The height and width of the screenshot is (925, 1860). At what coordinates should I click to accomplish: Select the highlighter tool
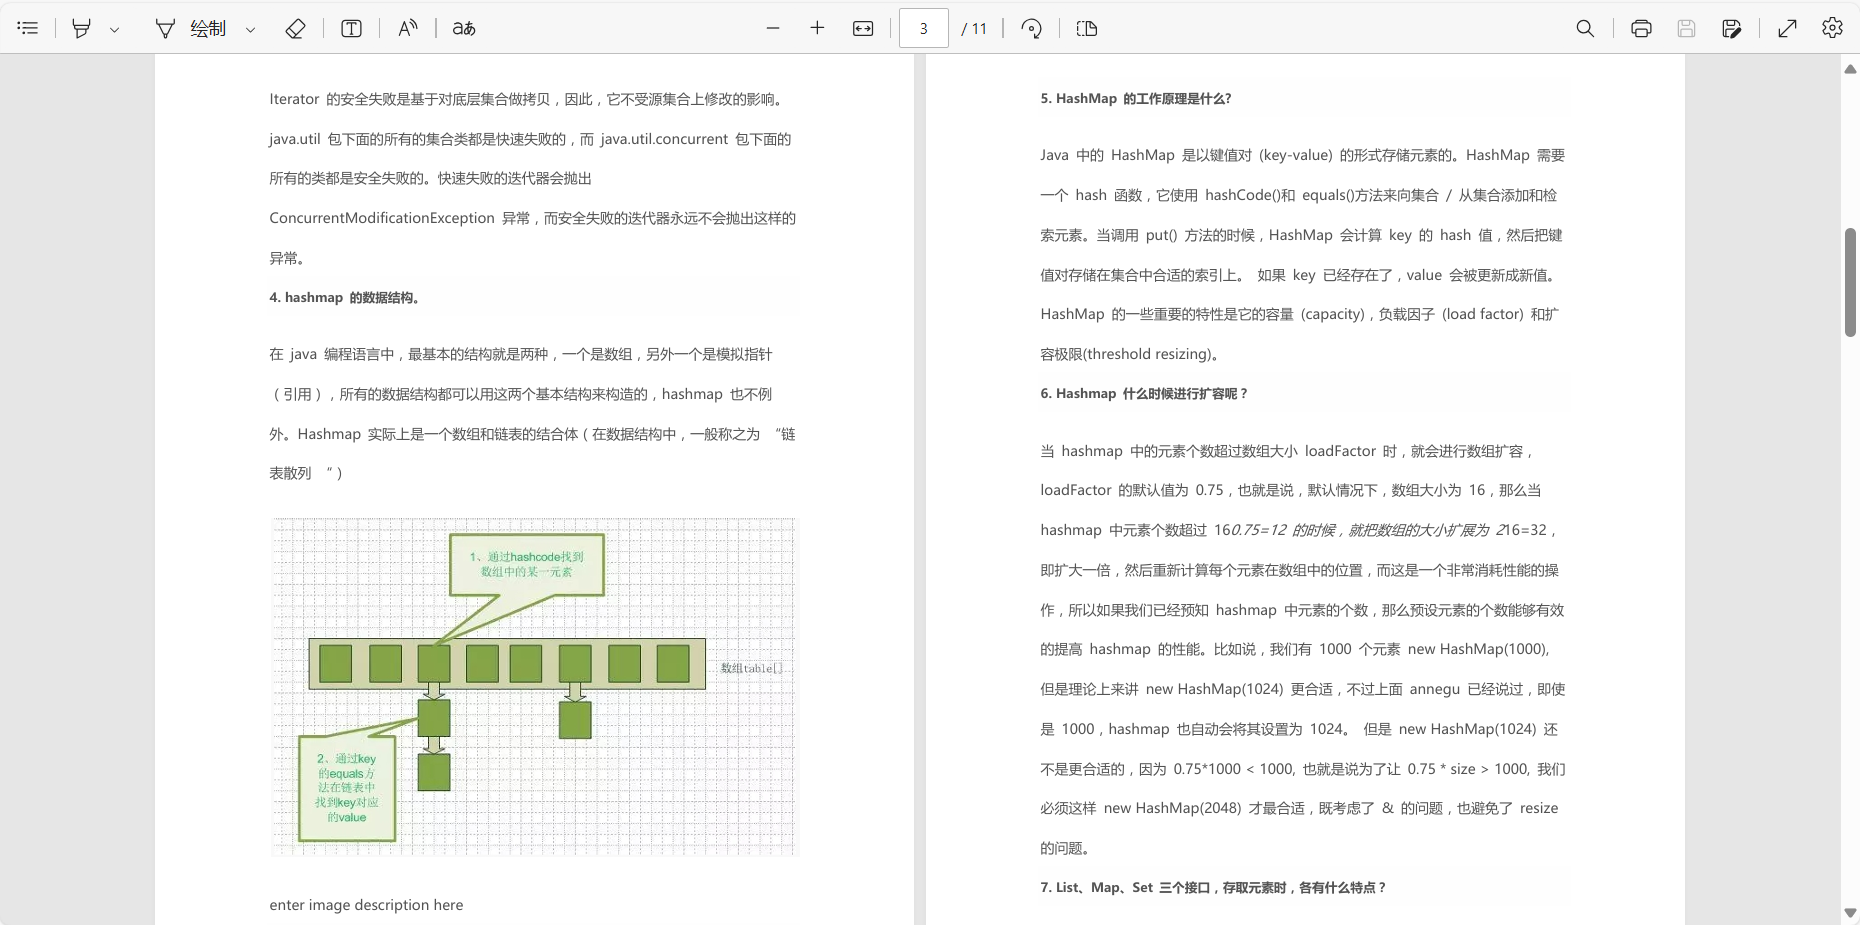(81, 28)
